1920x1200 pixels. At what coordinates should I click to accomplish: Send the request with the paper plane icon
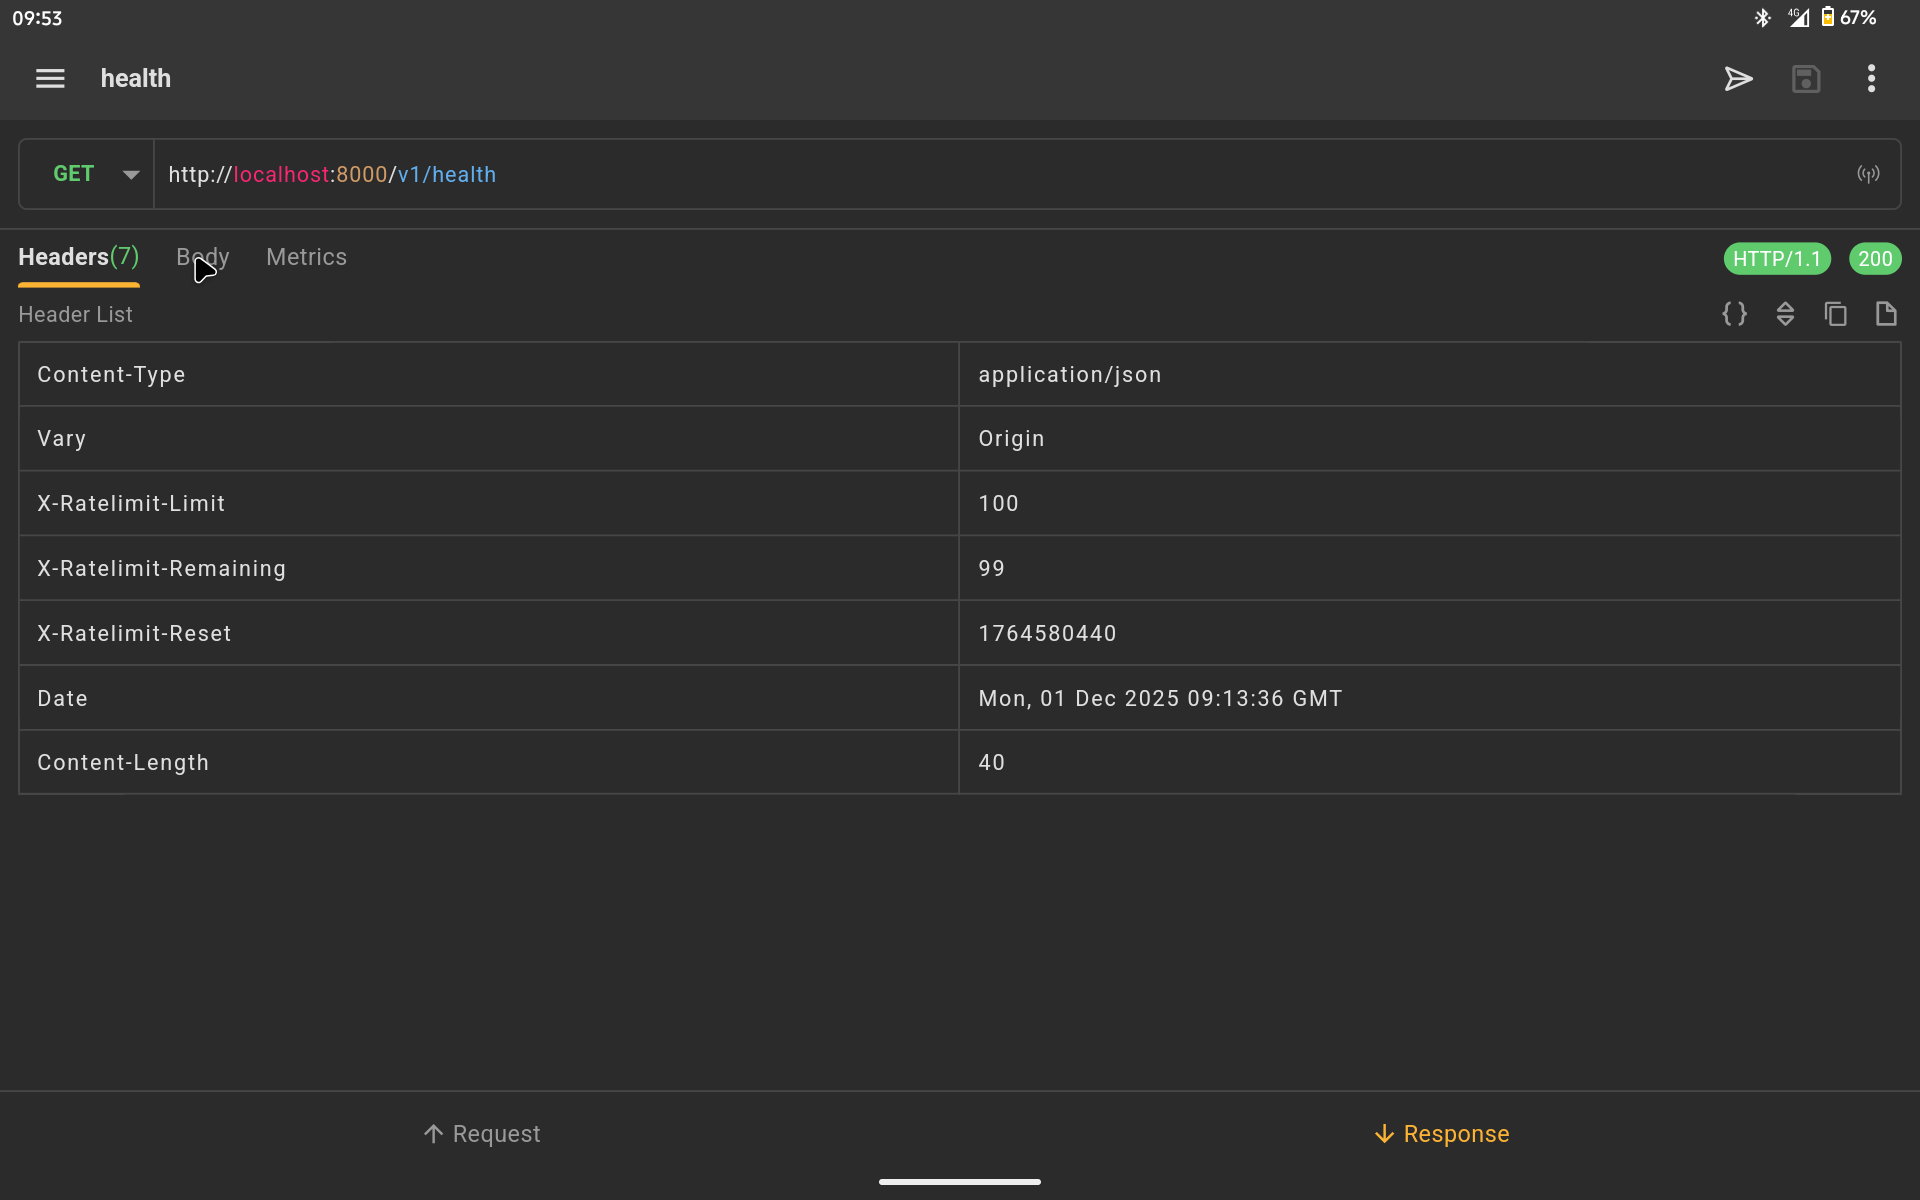pyautogui.click(x=1738, y=78)
